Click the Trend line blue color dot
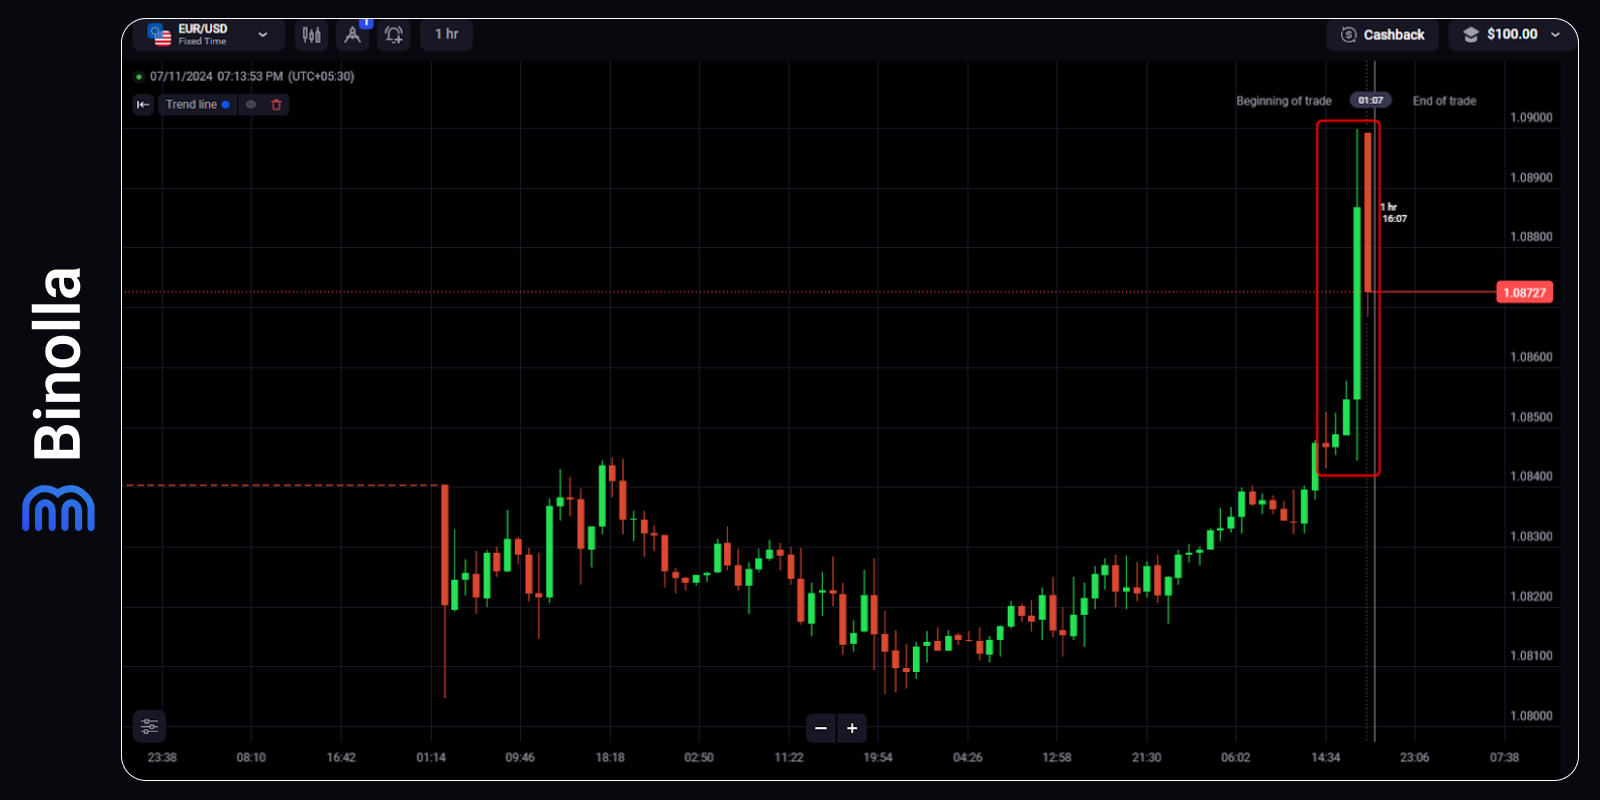Viewport: 1600px width, 800px height. (x=226, y=104)
